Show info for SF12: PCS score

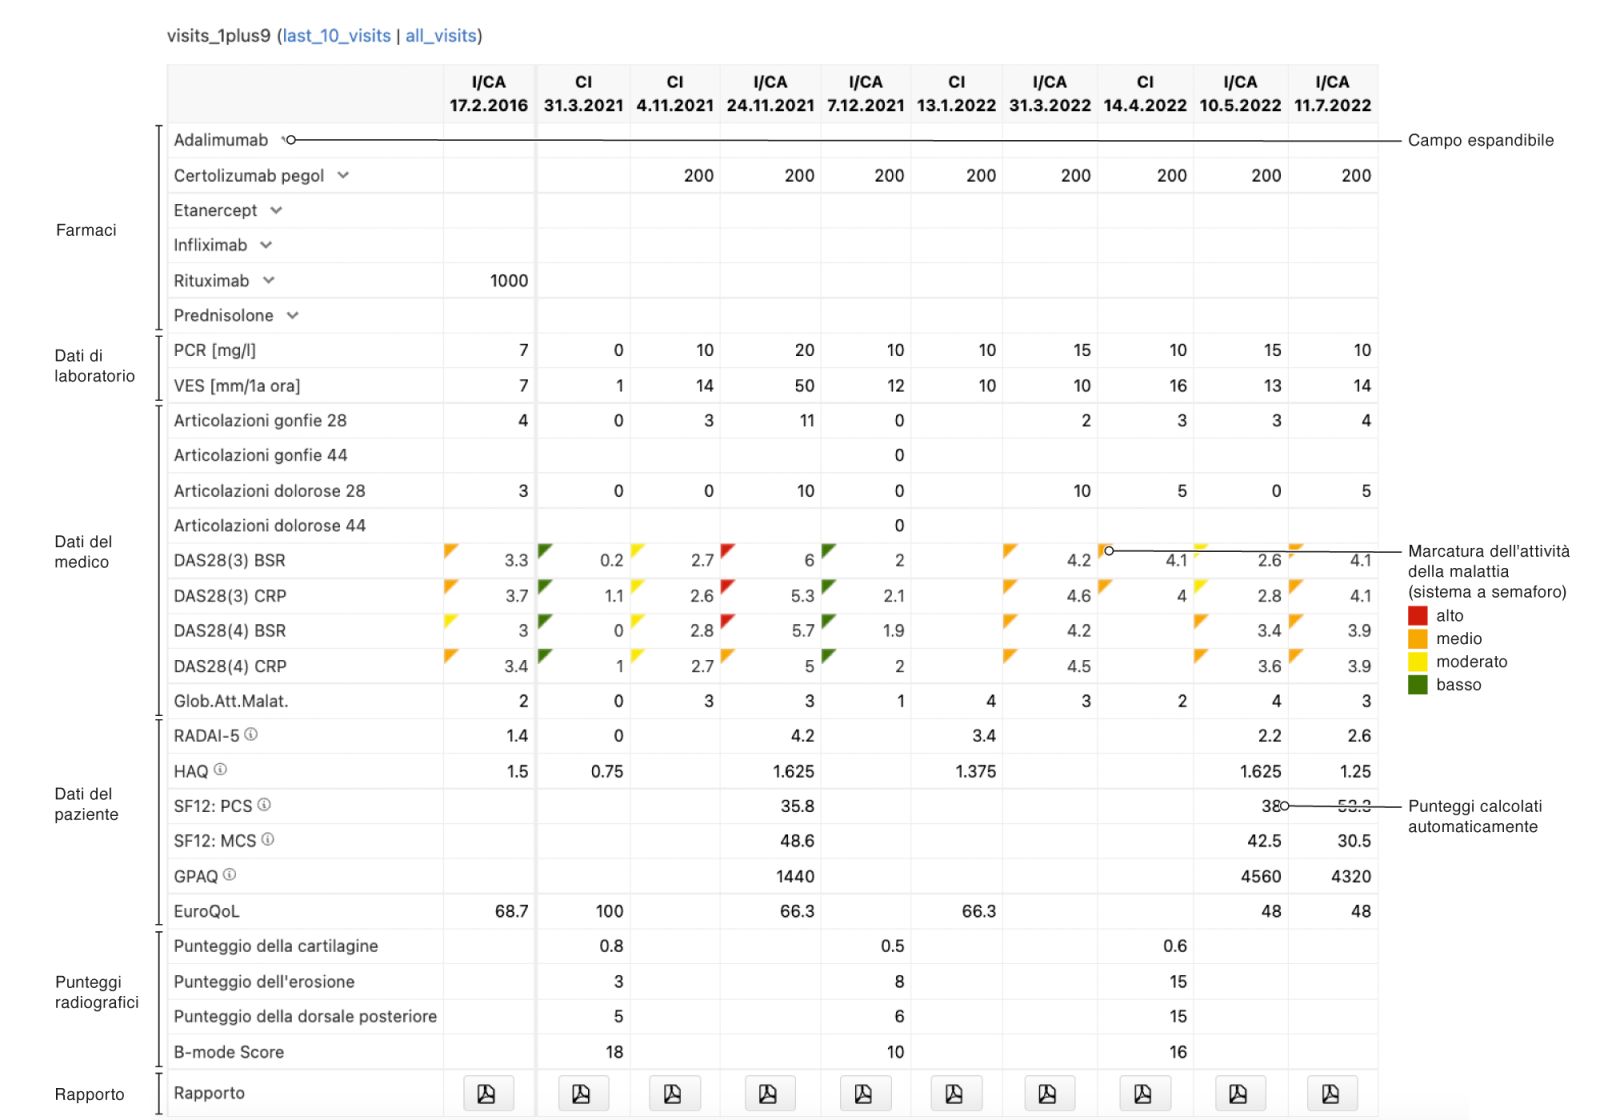coord(264,804)
